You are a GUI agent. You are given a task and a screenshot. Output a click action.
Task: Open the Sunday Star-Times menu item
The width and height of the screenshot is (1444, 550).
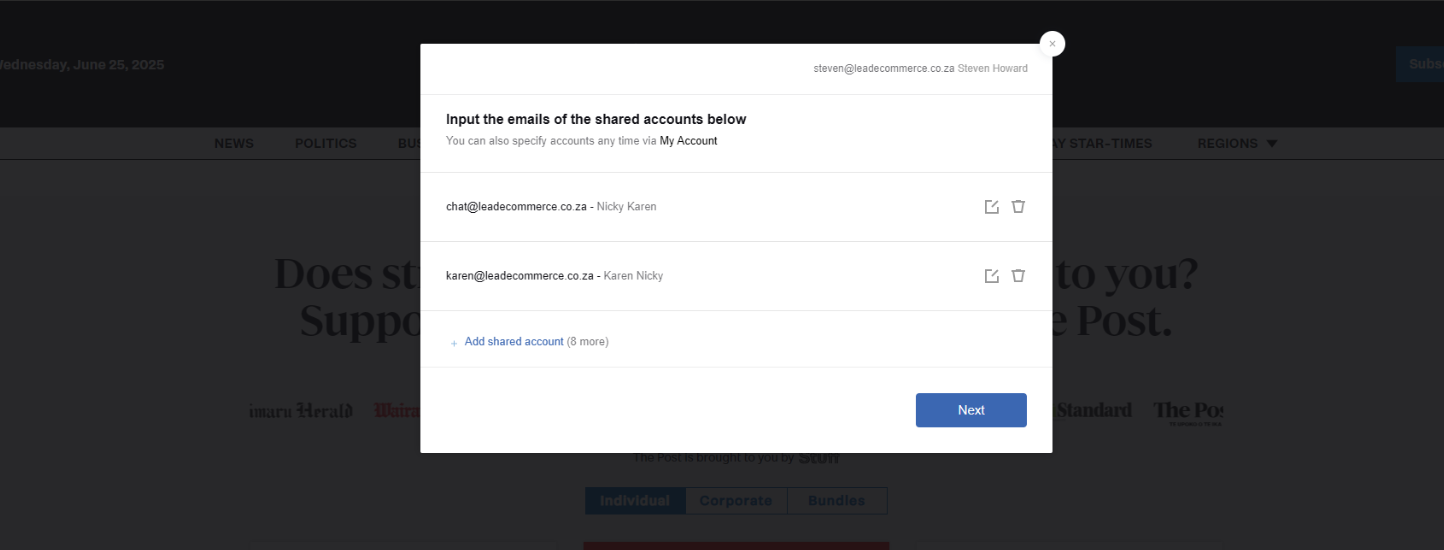(x=1098, y=144)
